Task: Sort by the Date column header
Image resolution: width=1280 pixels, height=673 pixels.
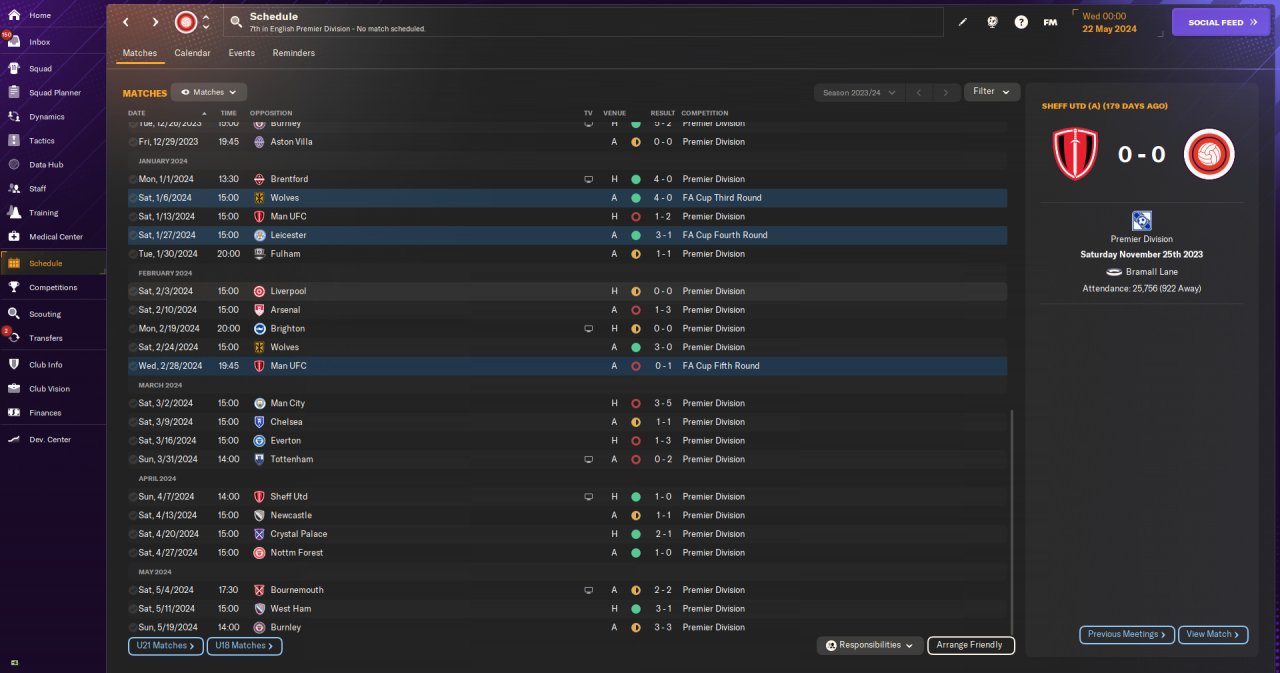Action: (137, 113)
